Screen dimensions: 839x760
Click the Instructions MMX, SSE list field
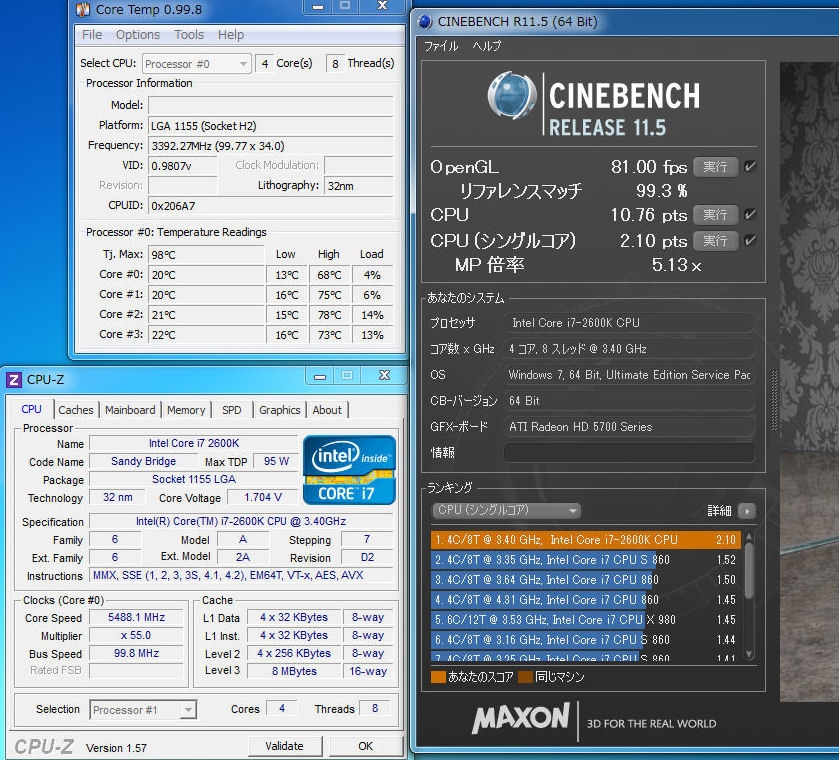pos(241,575)
